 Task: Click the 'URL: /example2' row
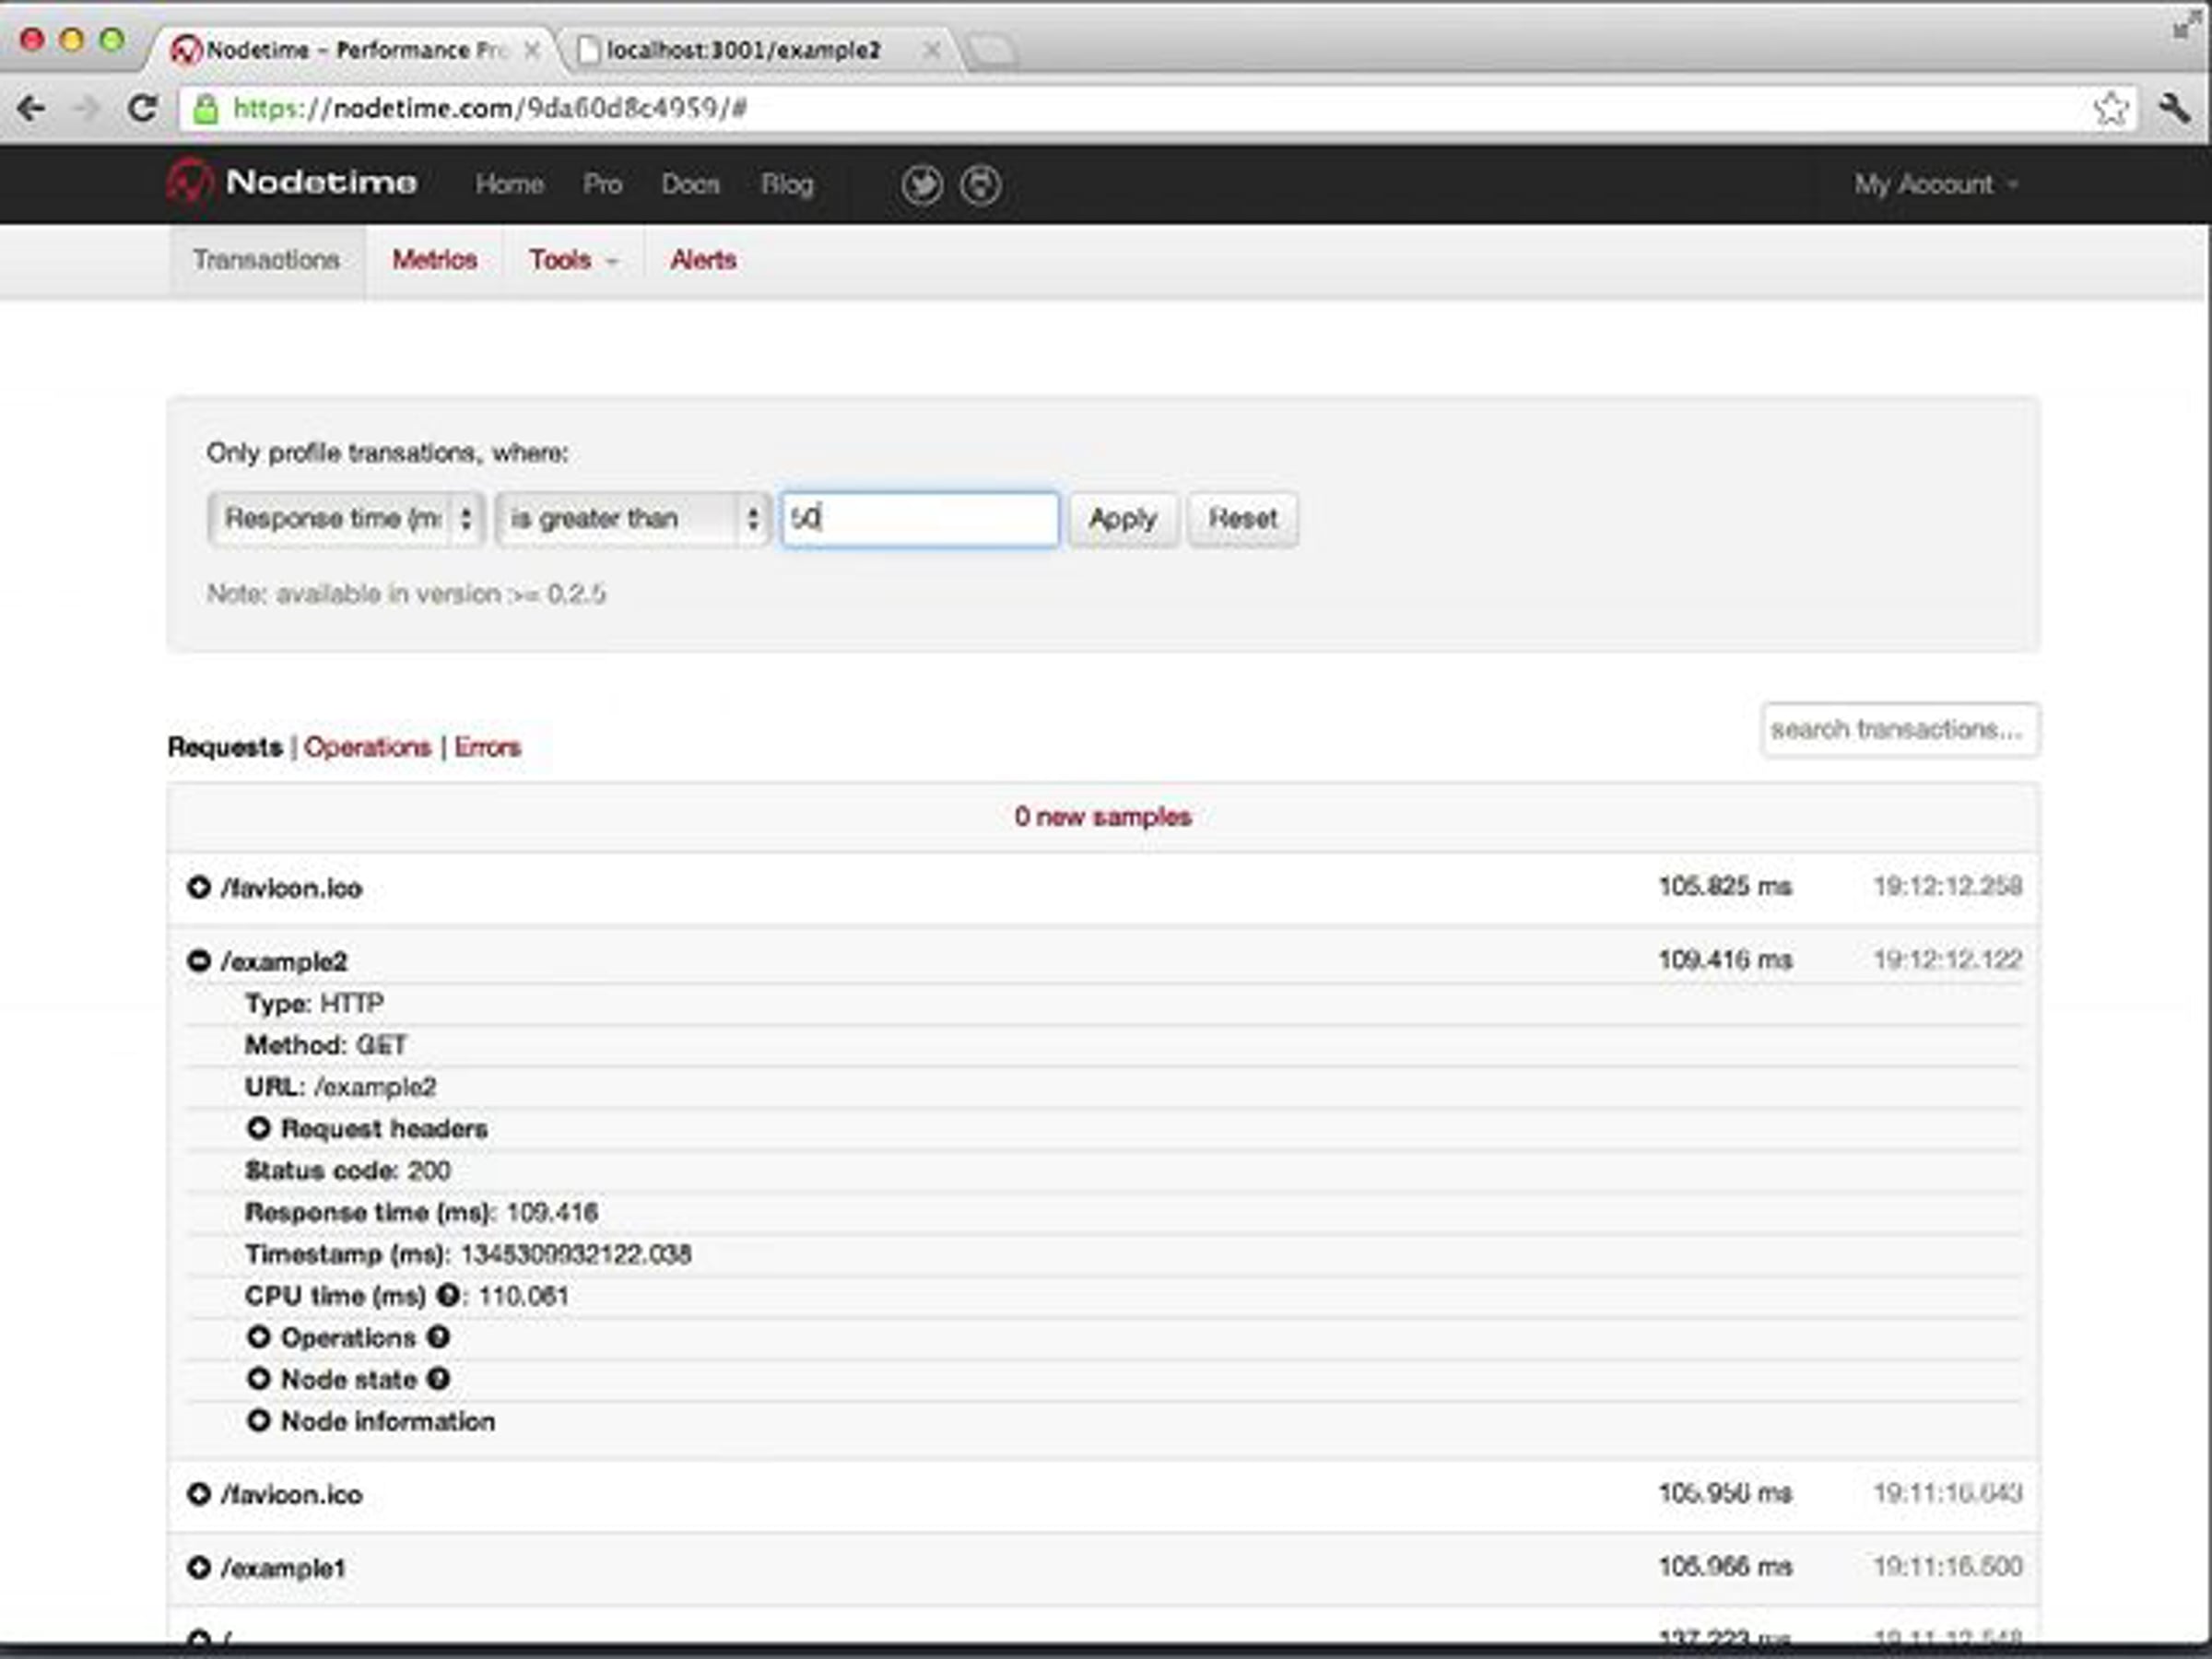pos(1104,1087)
